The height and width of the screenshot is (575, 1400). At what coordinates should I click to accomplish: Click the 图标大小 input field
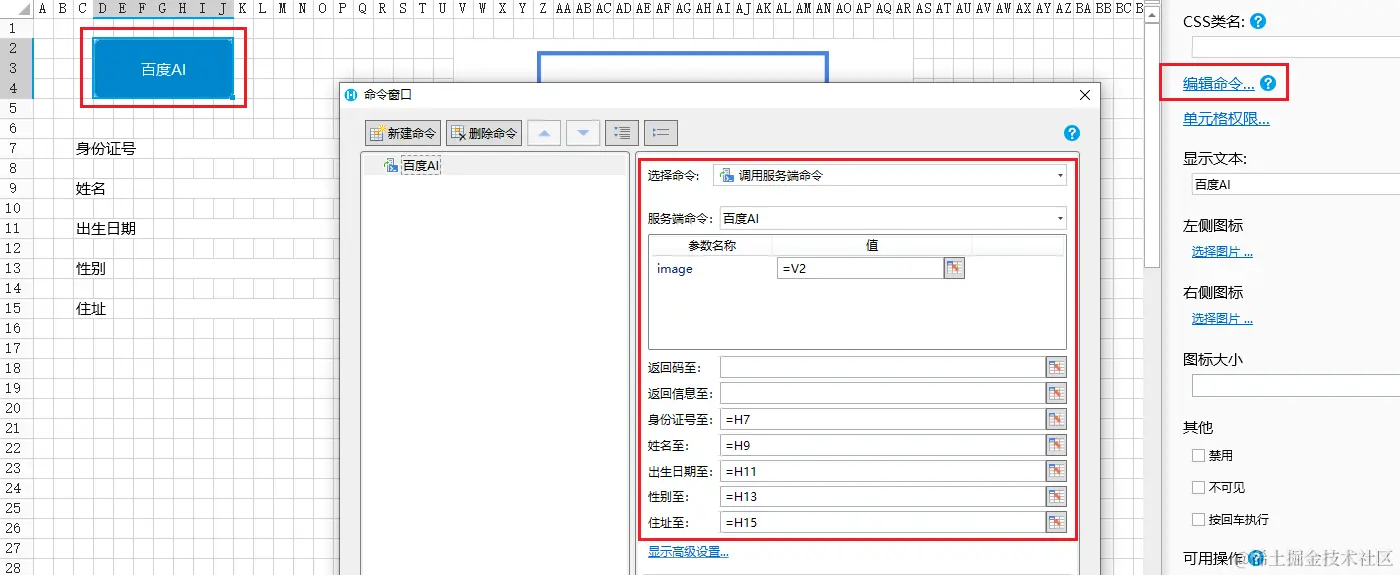1295,386
